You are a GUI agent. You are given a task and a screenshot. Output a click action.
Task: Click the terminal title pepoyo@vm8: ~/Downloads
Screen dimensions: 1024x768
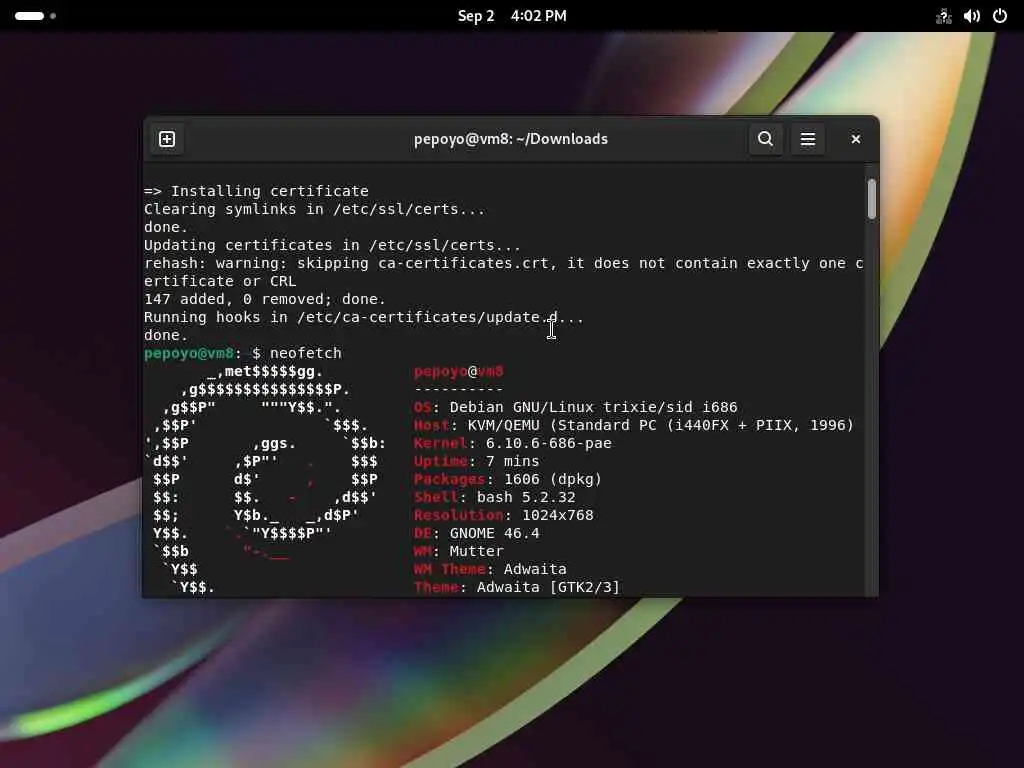tap(511, 139)
